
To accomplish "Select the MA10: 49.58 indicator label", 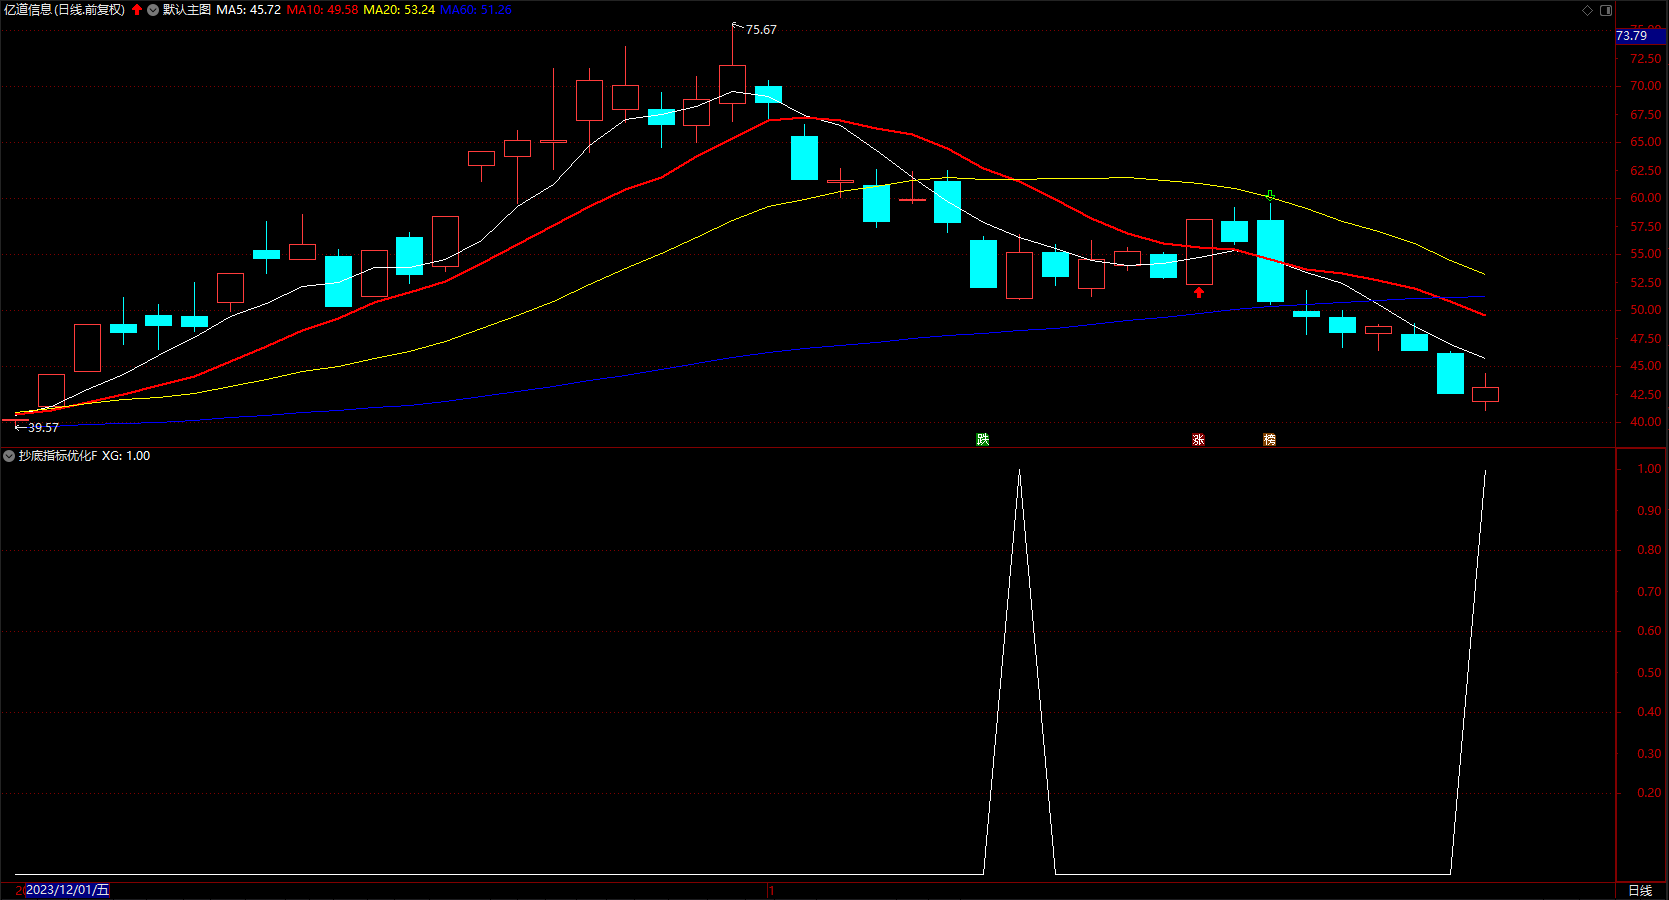I will (322, 10).
